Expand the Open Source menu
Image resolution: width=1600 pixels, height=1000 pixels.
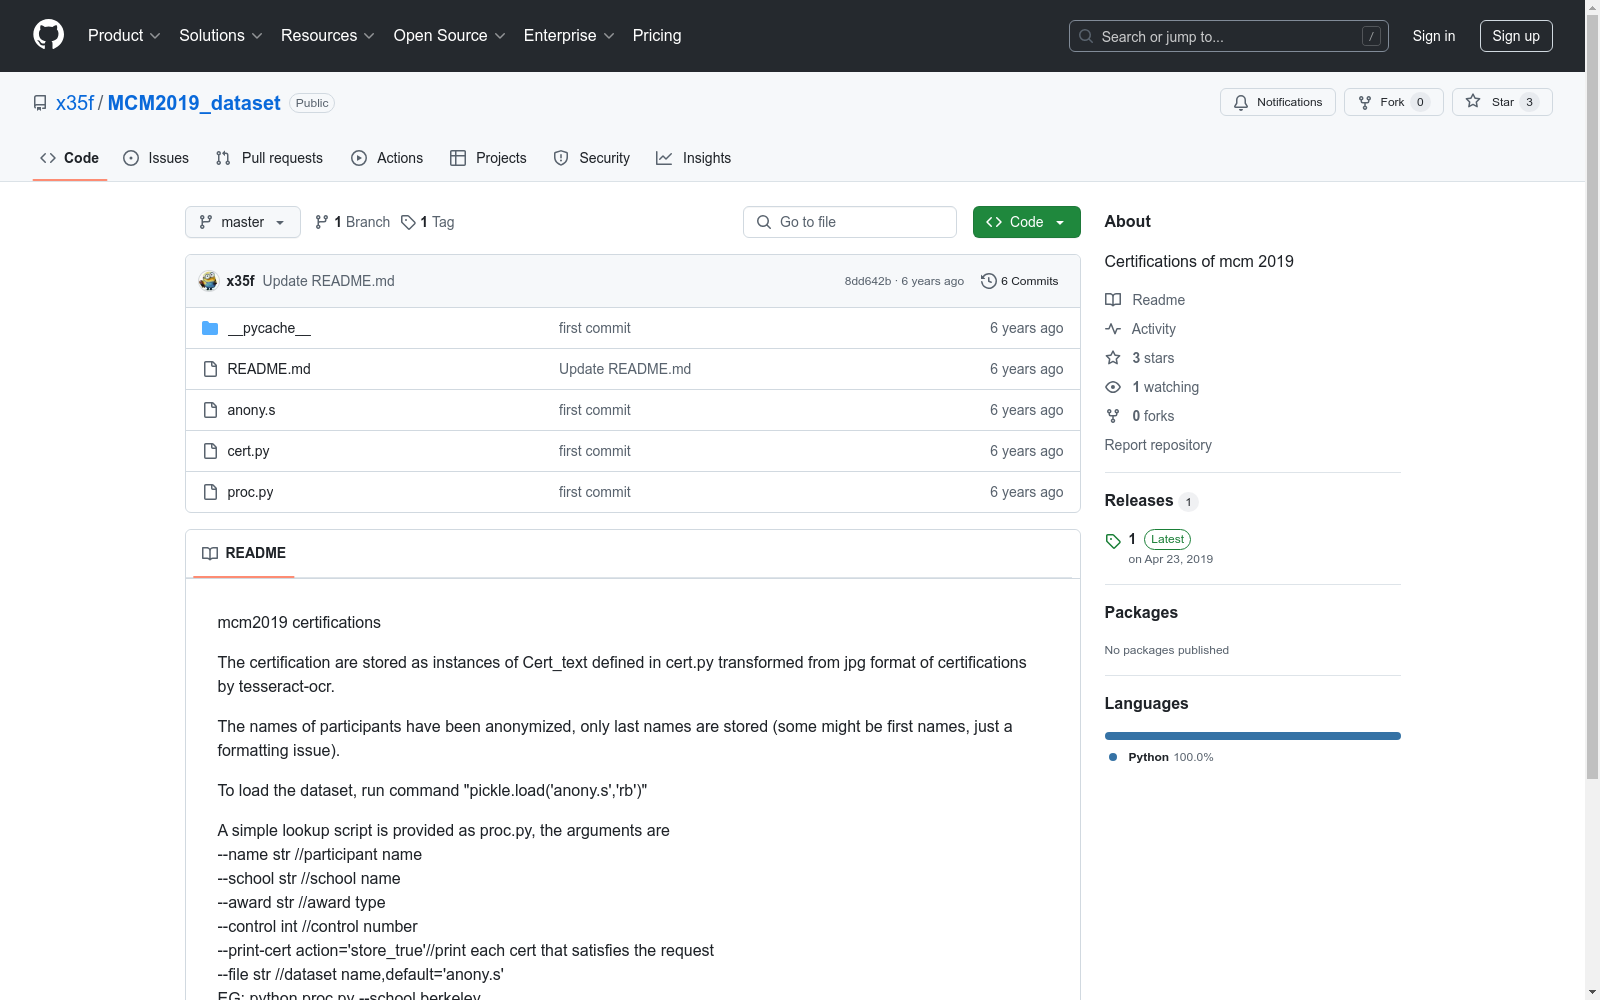click(450, 36)
